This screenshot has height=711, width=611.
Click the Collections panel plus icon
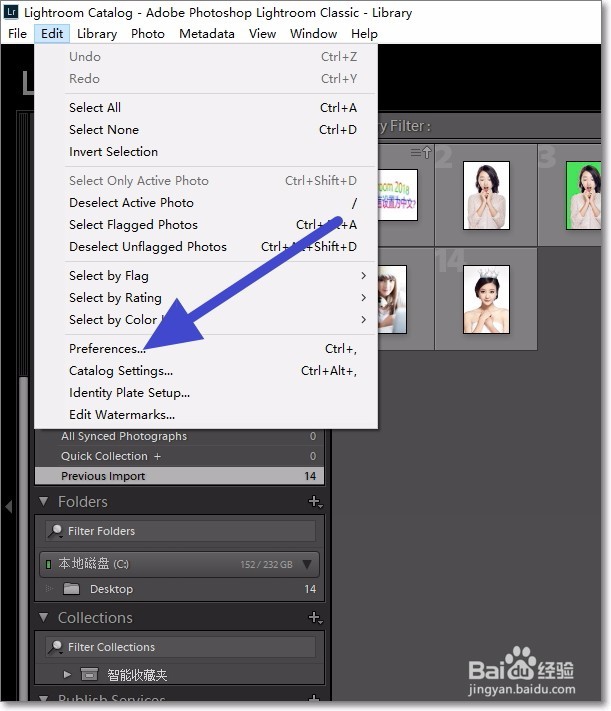click(x=315, y=617)
